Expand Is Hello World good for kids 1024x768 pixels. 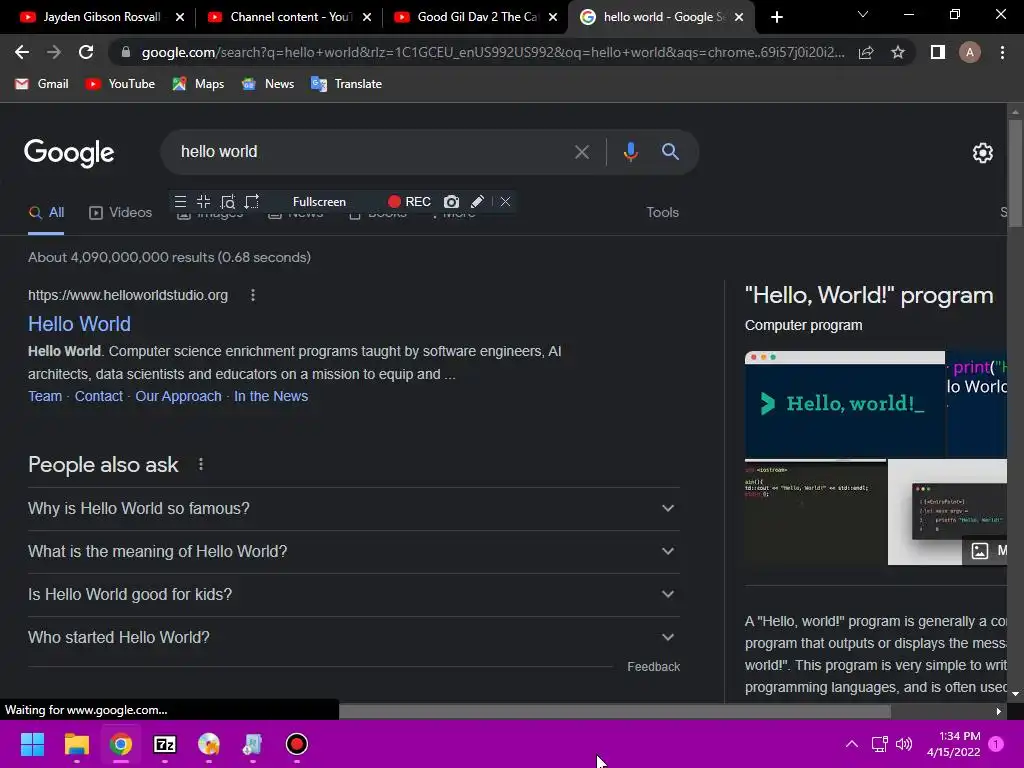click(354, 595)
